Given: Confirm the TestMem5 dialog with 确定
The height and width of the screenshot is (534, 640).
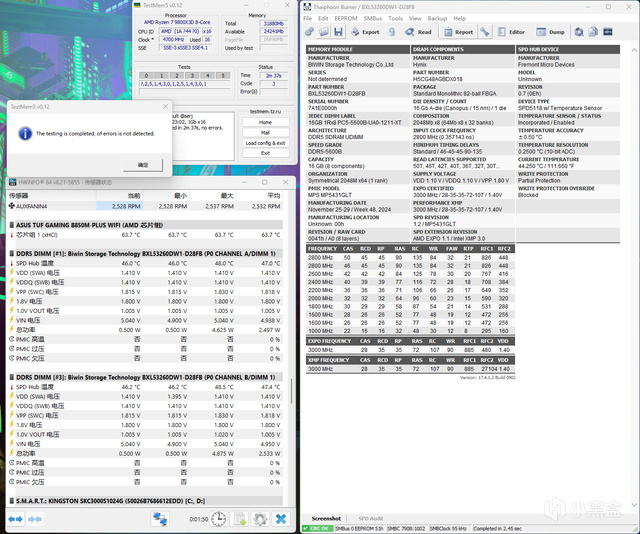Looking at the screenshot, I should 143,163.
